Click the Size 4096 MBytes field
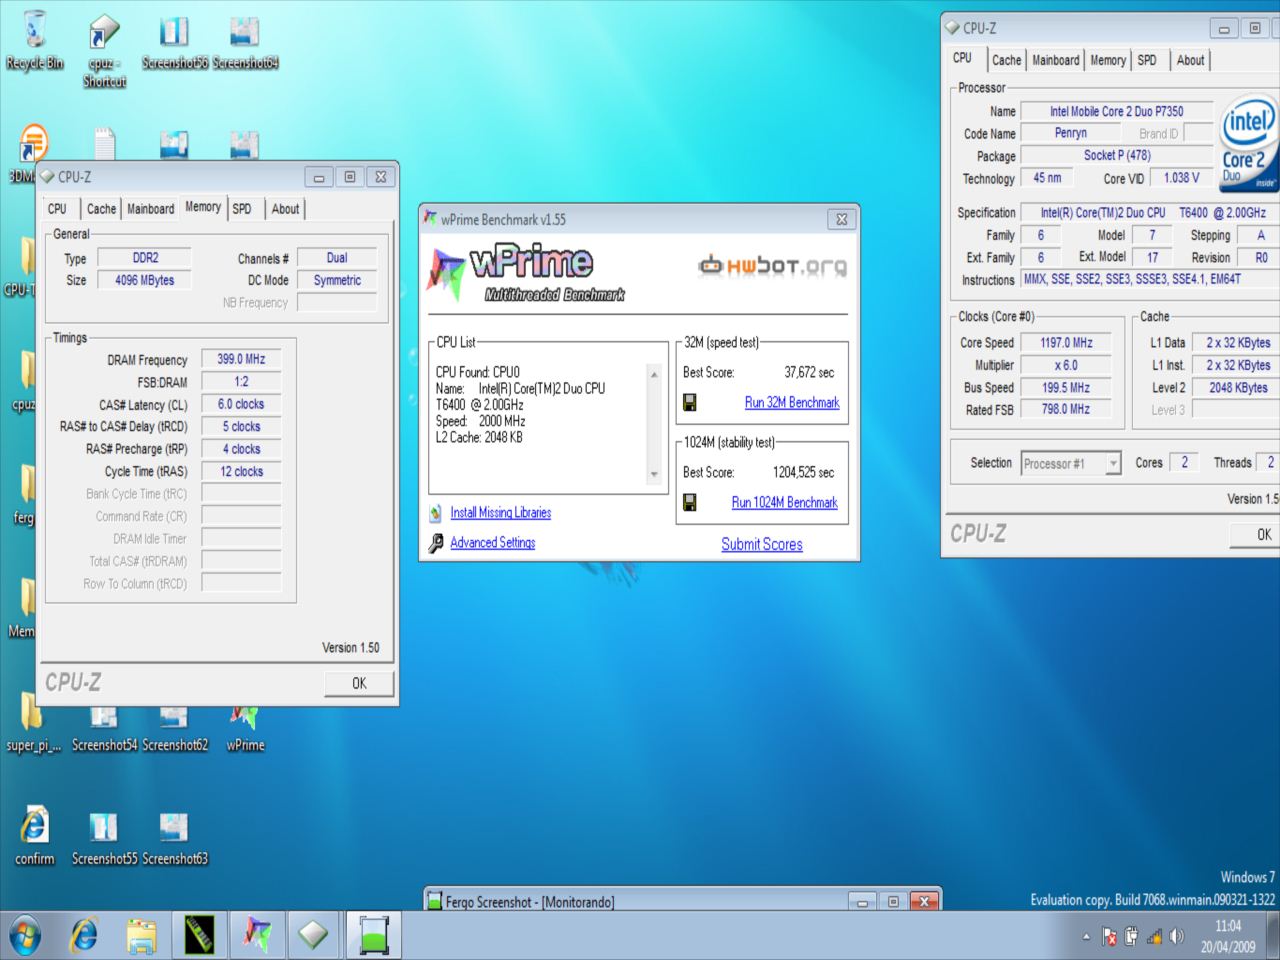 (x=144, y=280)
